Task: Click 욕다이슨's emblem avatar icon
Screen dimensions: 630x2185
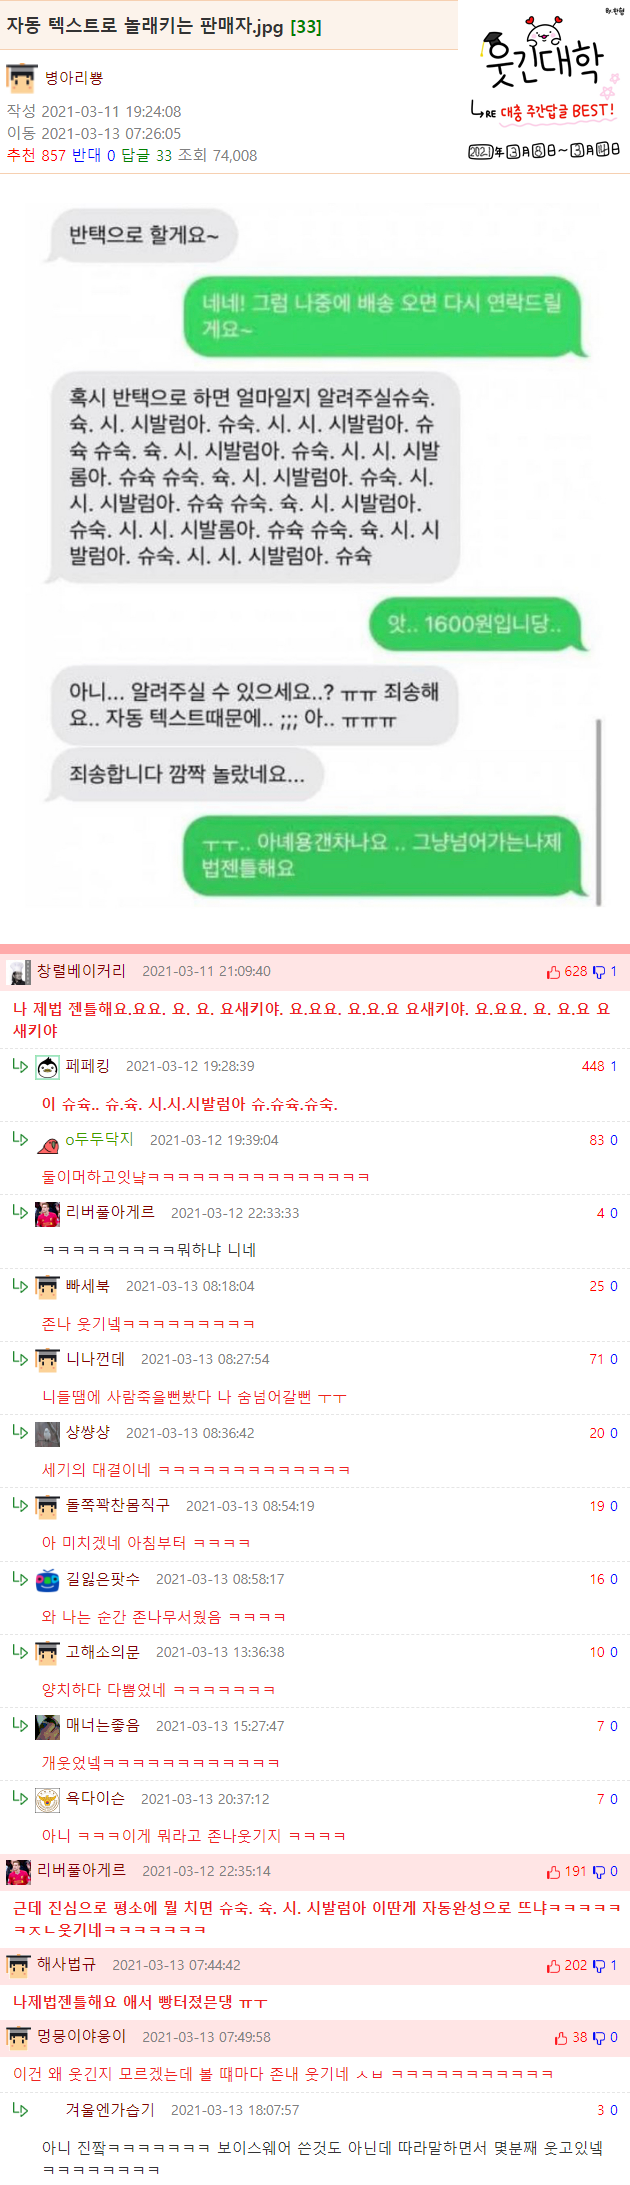Action: (47, 1800)
